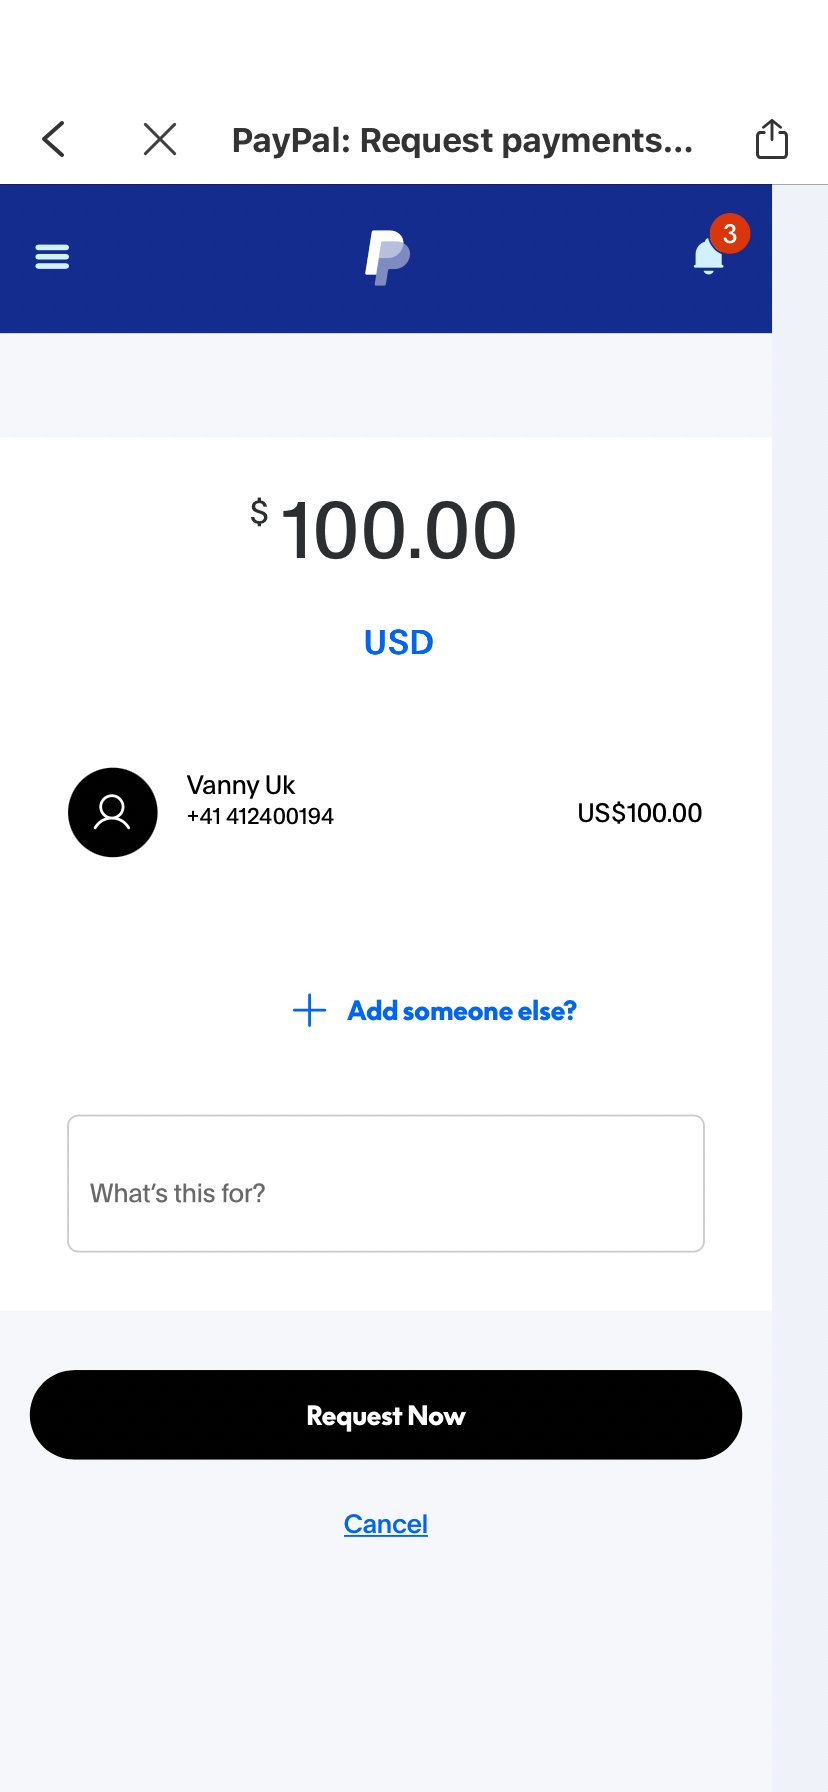
Task: Tap the PayPal: Request payments page title
Action: click(462, 140)
